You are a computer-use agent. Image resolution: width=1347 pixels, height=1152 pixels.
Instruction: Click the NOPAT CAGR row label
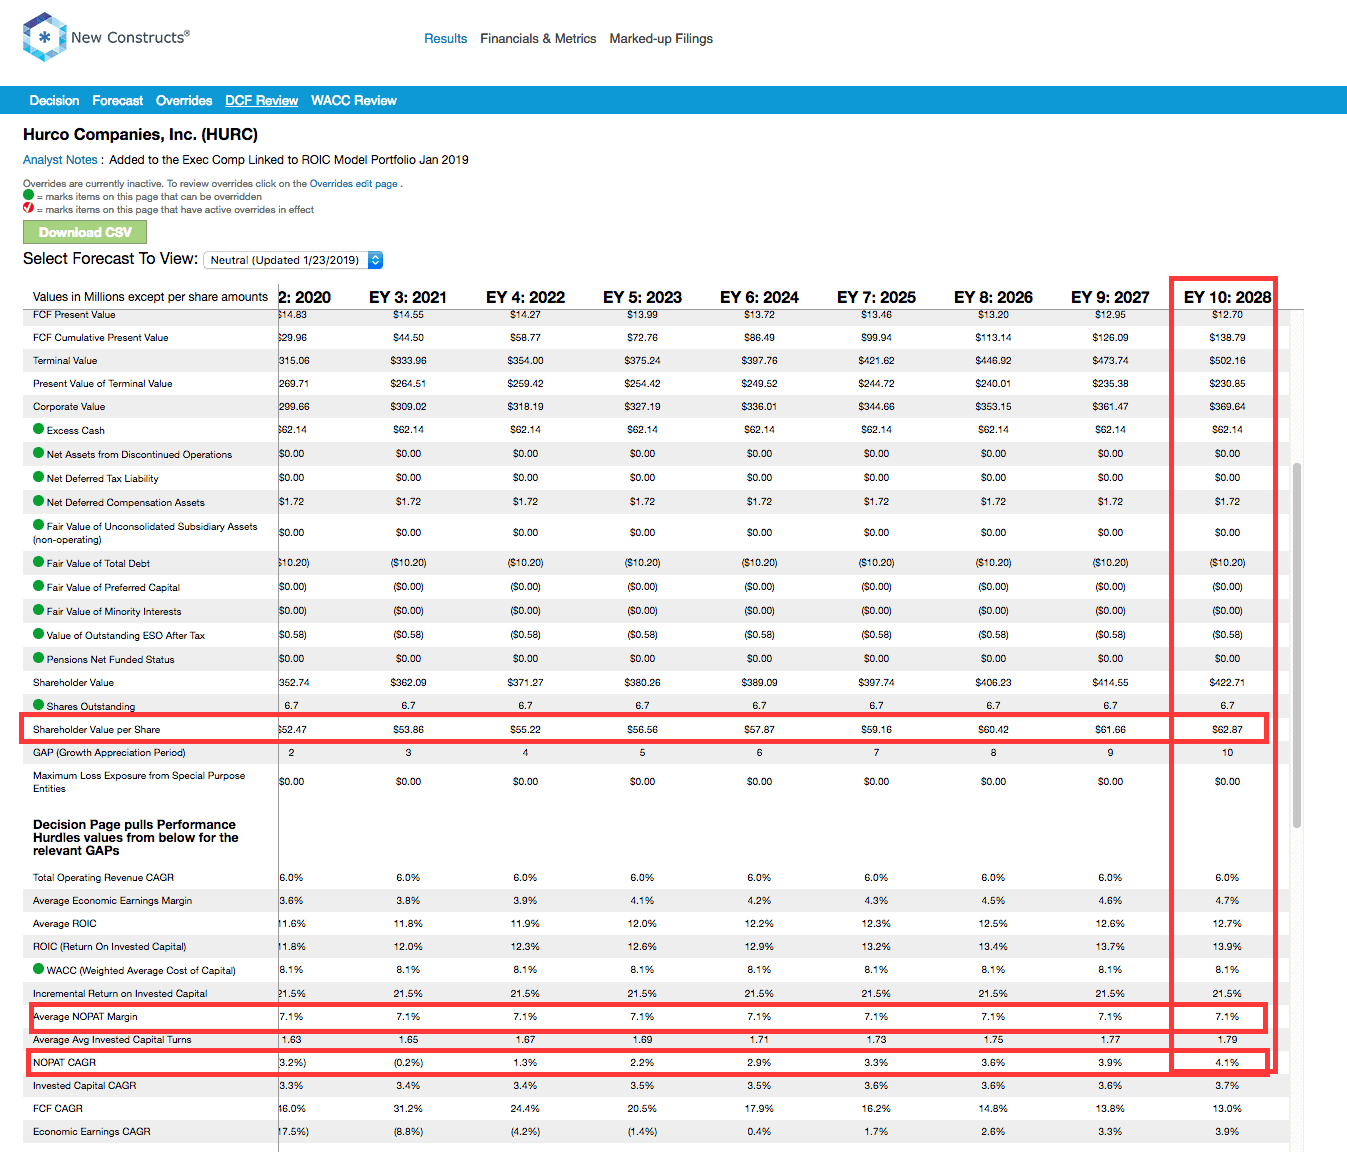pos(64,1062)
